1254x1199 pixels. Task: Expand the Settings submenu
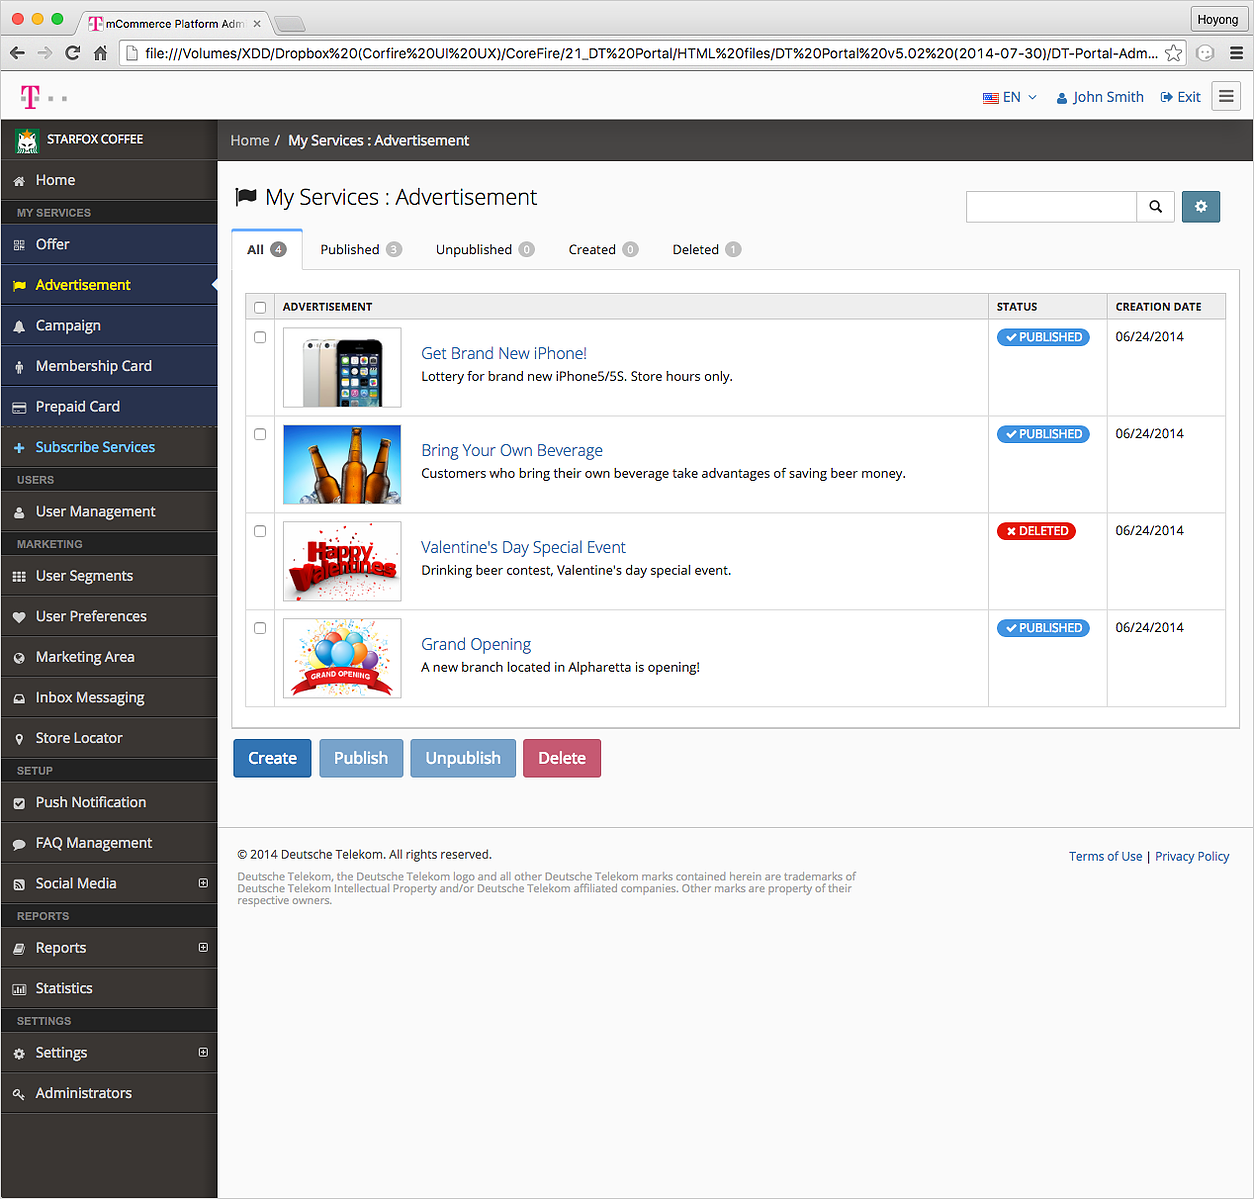pyautogui.click(x=203, y=1052)
